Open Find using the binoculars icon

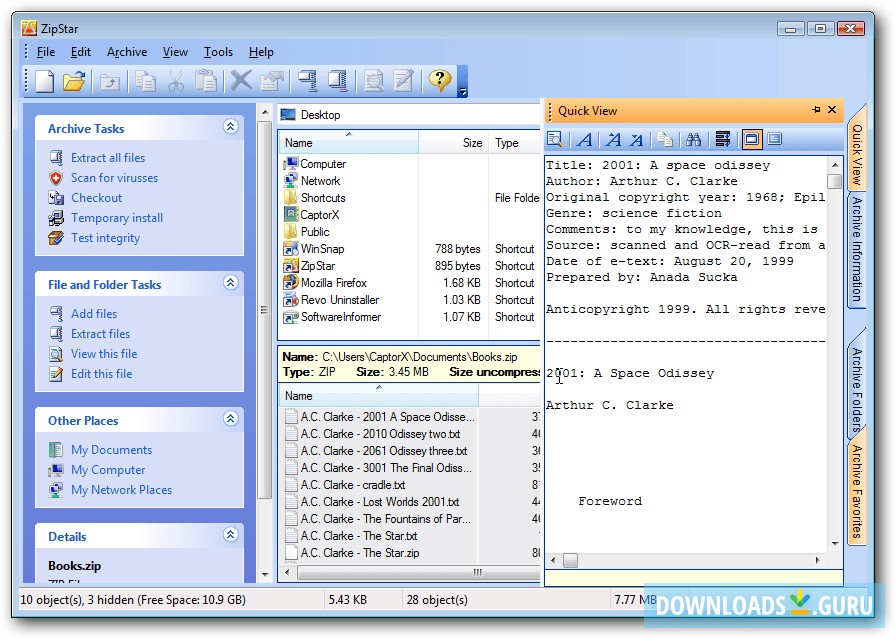[x=693, y=139]
